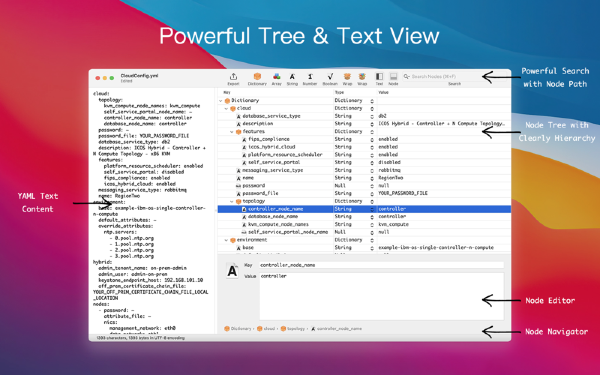Image resolution: width=600 pixels, height=375 pixels.
Task: Collapse the features node chevron
Action: pyautogui.click(x=232, y=132)
